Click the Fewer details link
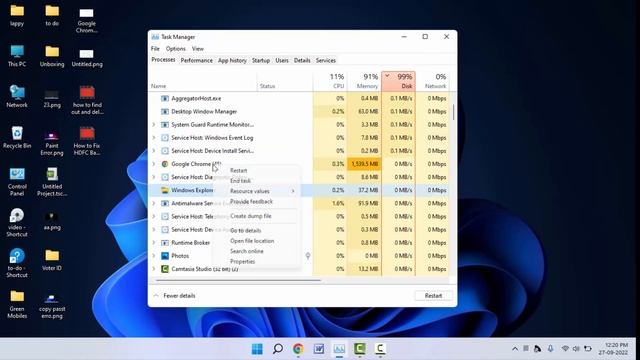Viewport: 640px width, 360px height. pyautogui.click(x=179, y=296)
